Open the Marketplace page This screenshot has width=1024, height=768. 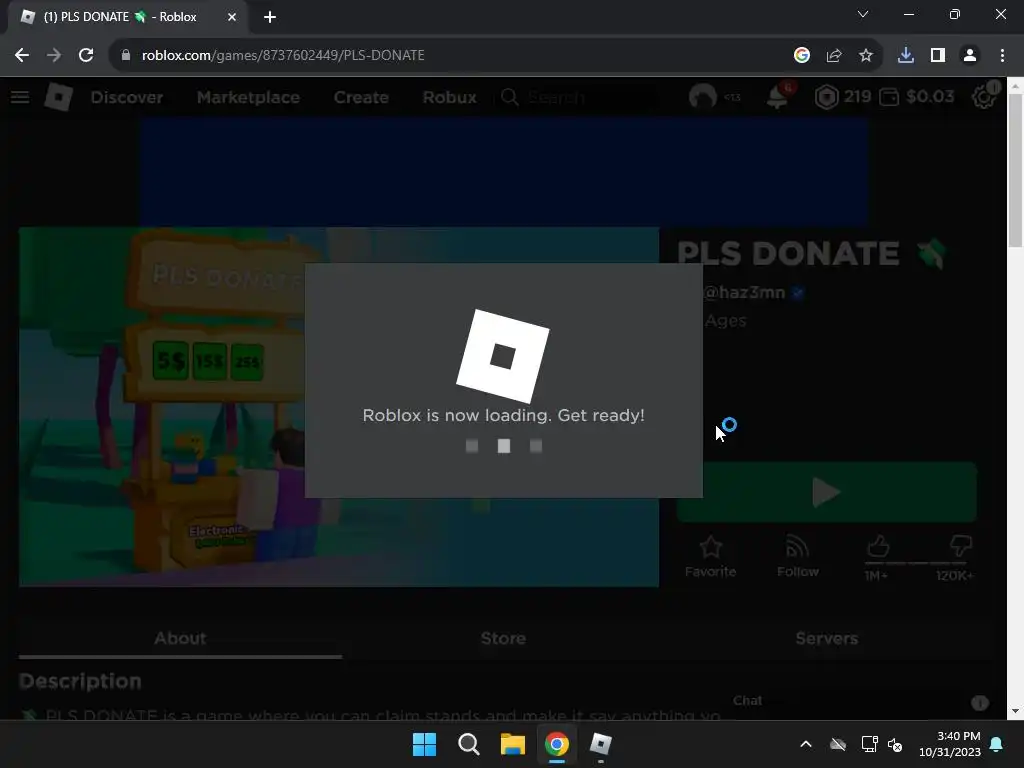point(248,97)
